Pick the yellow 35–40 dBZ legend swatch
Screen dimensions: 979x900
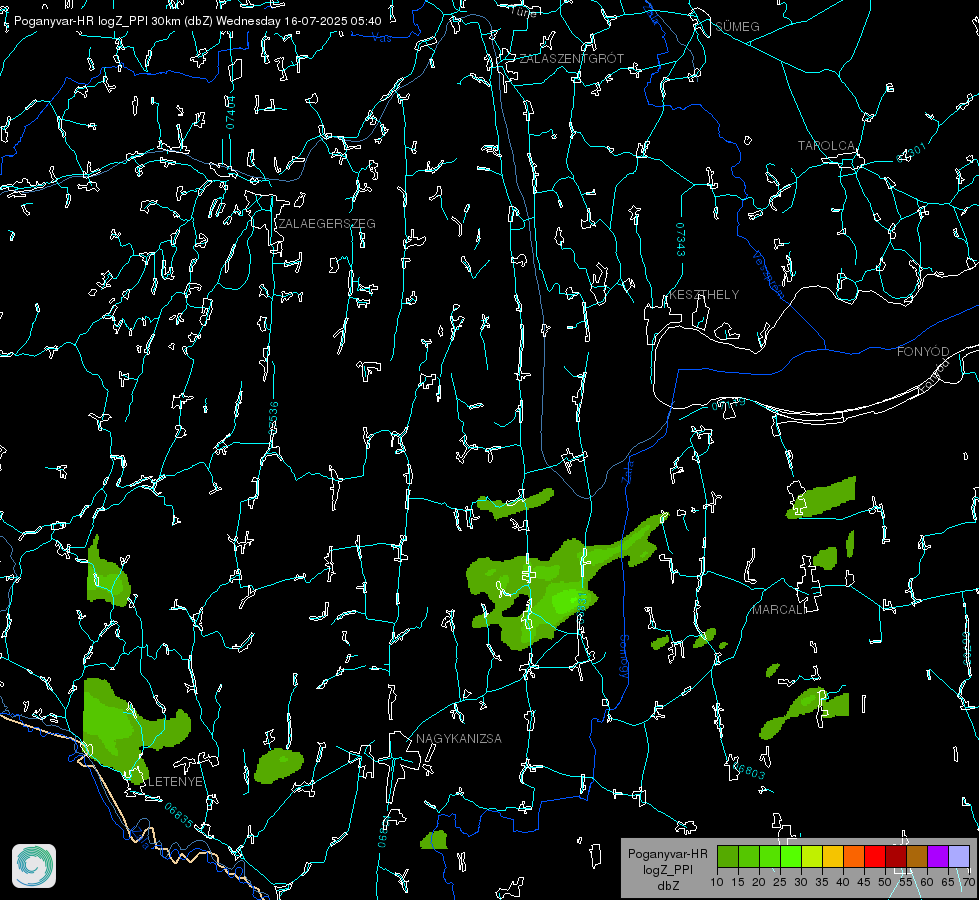click(833, 856)
